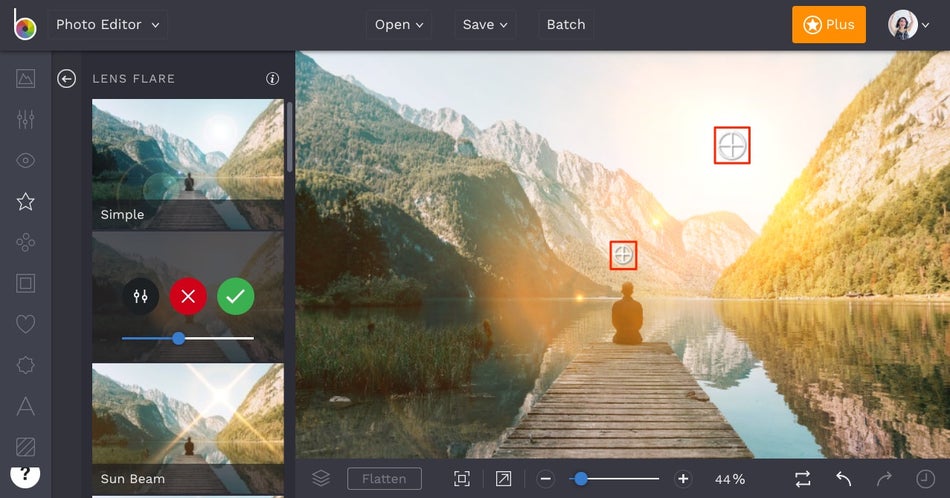Click the effects panel scrollbar
The height and width of the screenshot is (498, 950).
[290, 137]
